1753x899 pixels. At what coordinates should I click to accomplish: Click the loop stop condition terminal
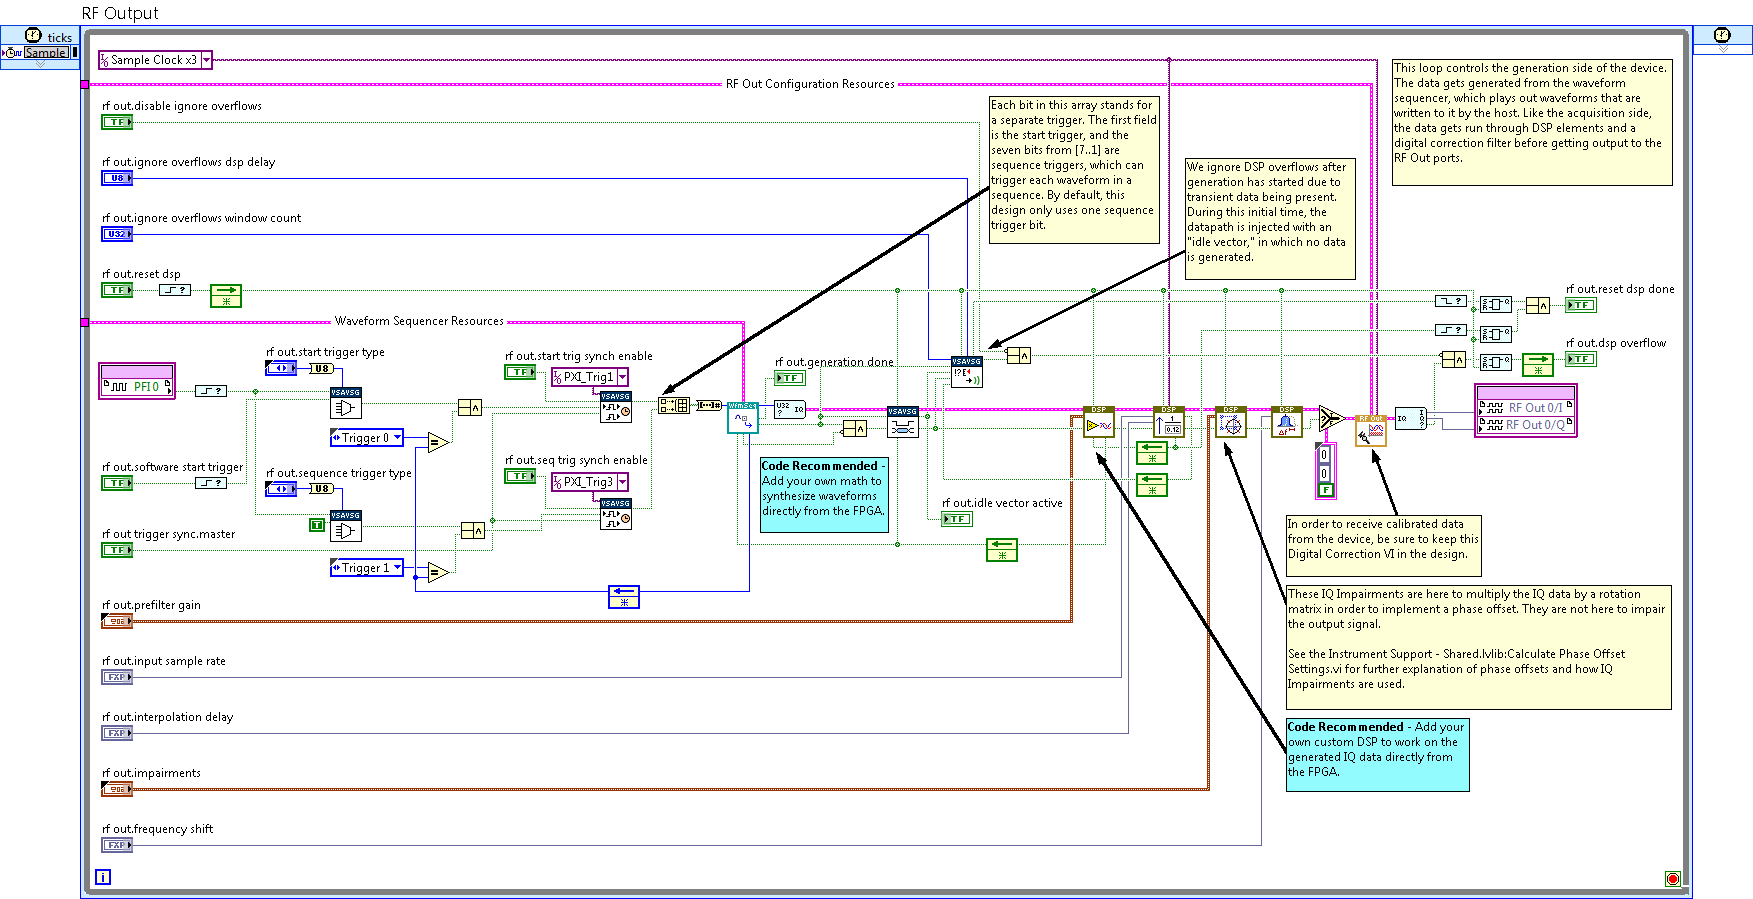pos(1672,879)
